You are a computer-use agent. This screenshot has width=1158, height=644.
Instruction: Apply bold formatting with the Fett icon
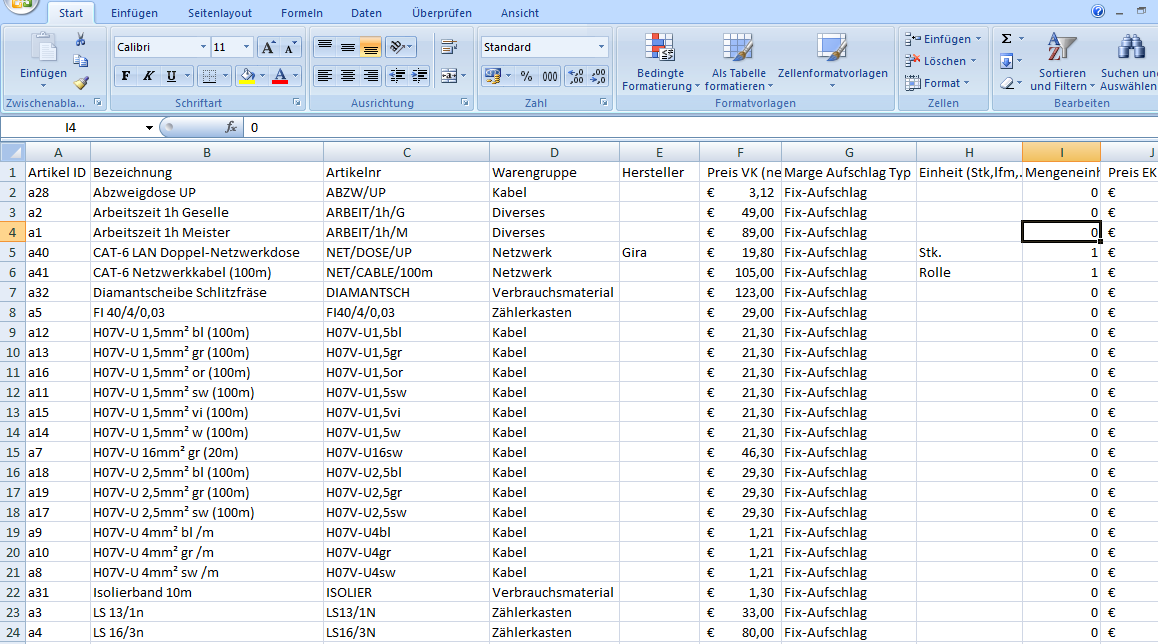(126, 75)
